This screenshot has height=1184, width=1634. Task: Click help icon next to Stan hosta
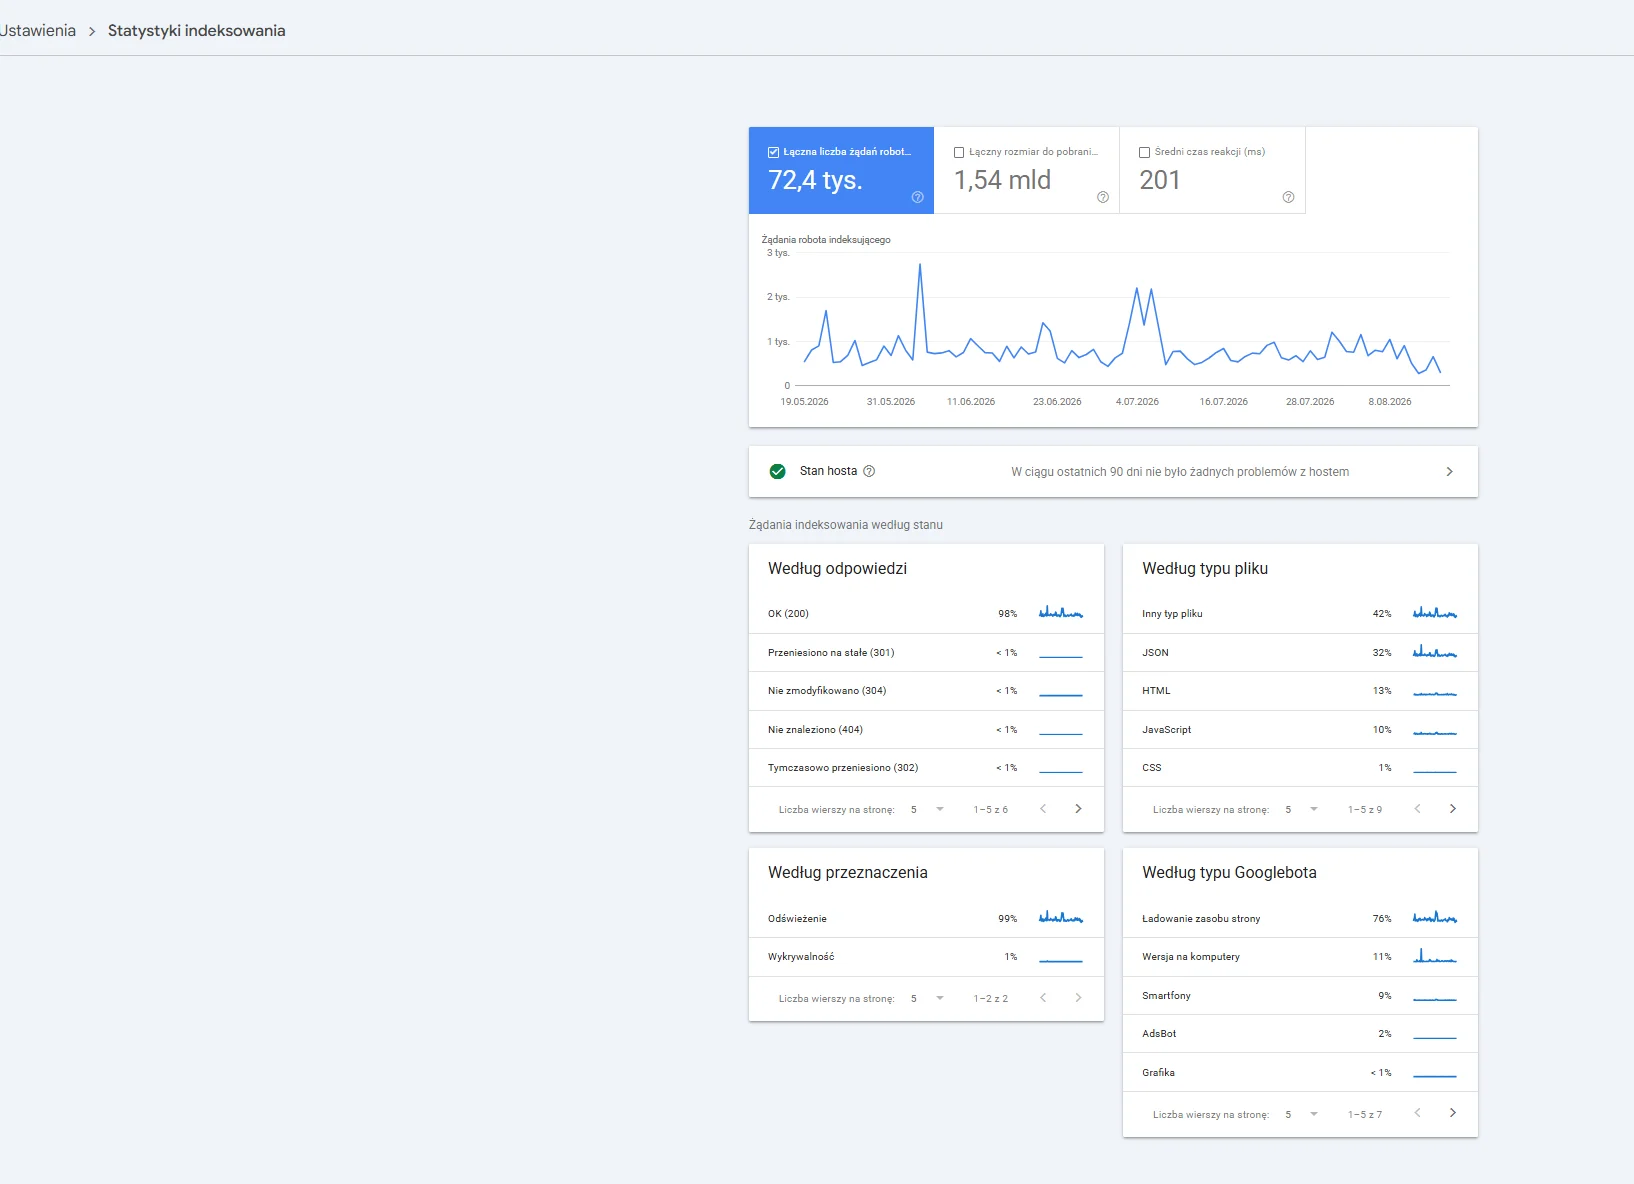click(869, 471)
